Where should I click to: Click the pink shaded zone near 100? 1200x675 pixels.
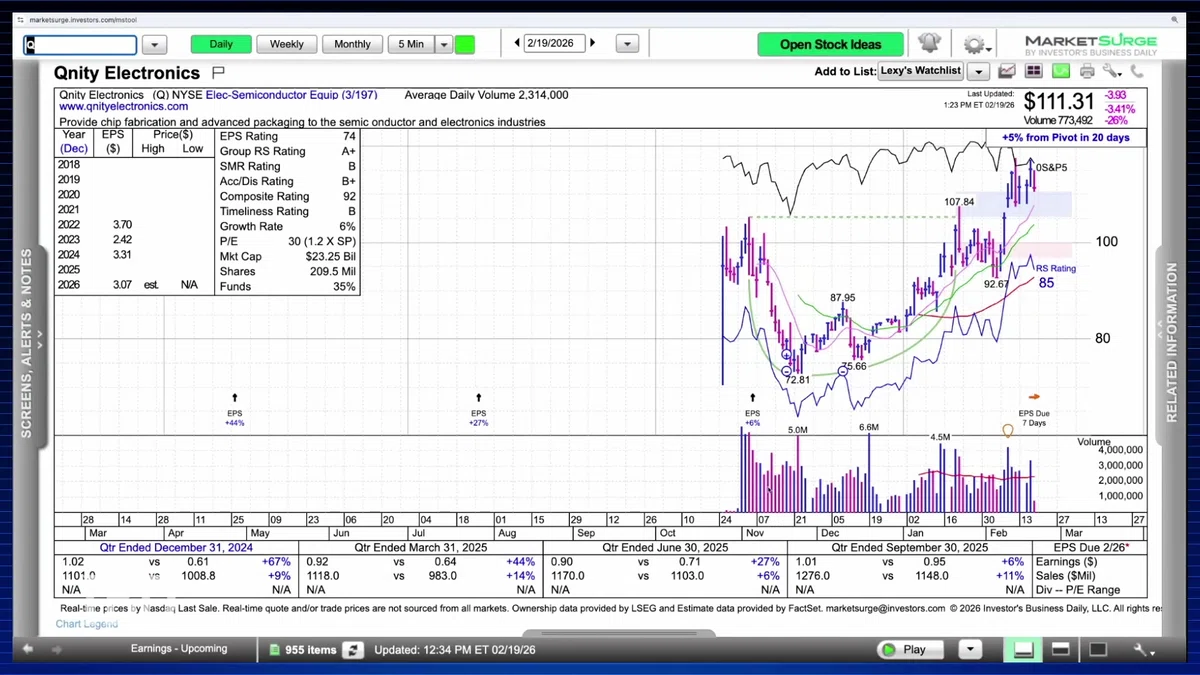(1044, 250)
